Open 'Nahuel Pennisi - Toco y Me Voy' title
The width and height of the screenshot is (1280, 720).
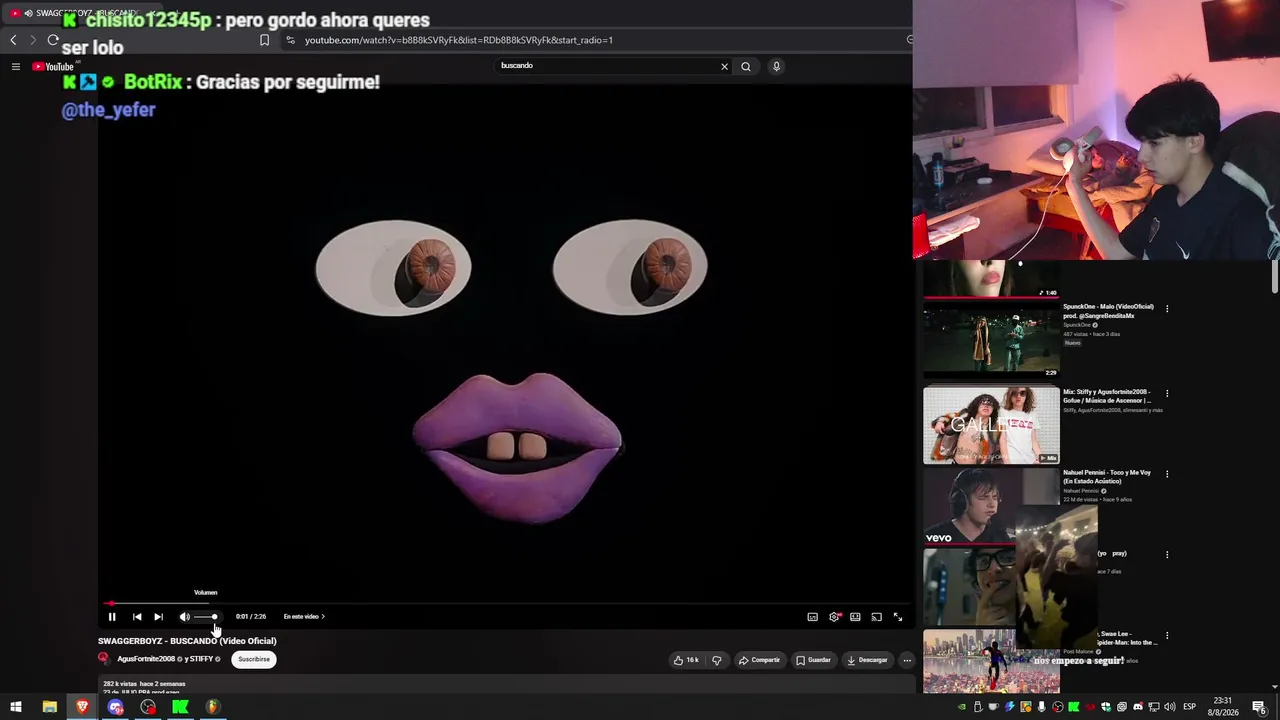pyautogui.click(x=1107, y=477)
